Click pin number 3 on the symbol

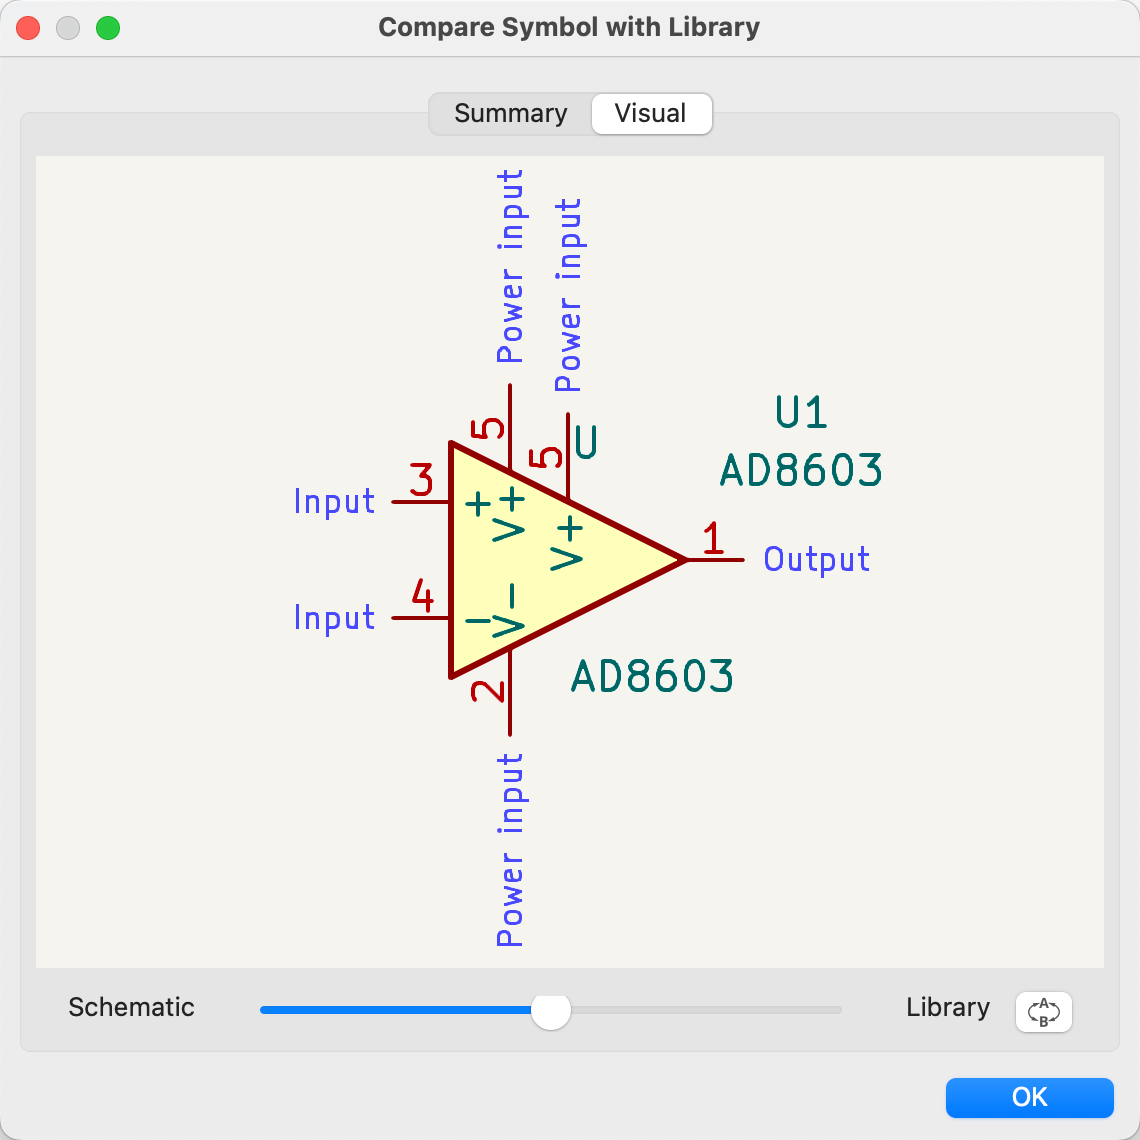pyautogui.click(x=423, y=481)
